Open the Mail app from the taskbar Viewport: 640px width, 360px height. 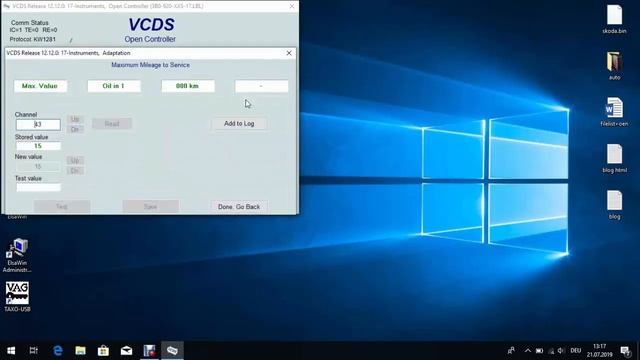click(x=126, y=350)
